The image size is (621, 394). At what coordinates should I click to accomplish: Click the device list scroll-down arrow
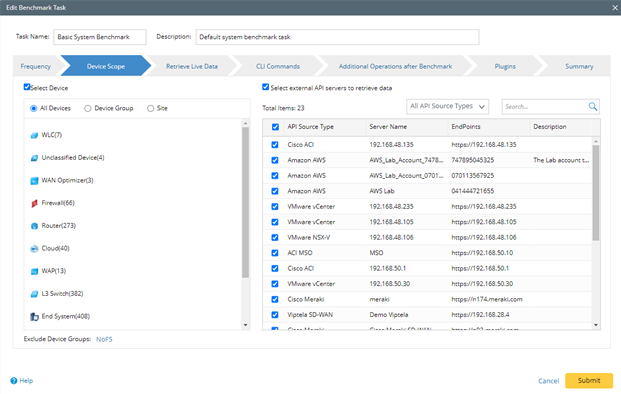[246, 325]
